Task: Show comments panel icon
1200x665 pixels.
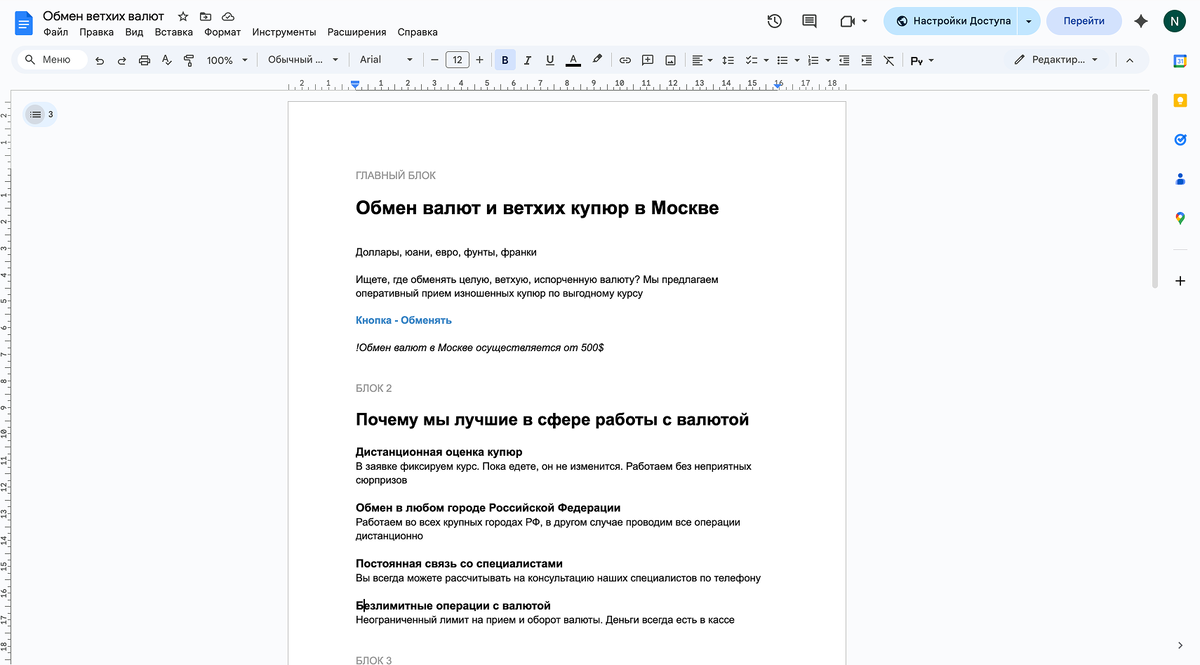Action: 809,21
